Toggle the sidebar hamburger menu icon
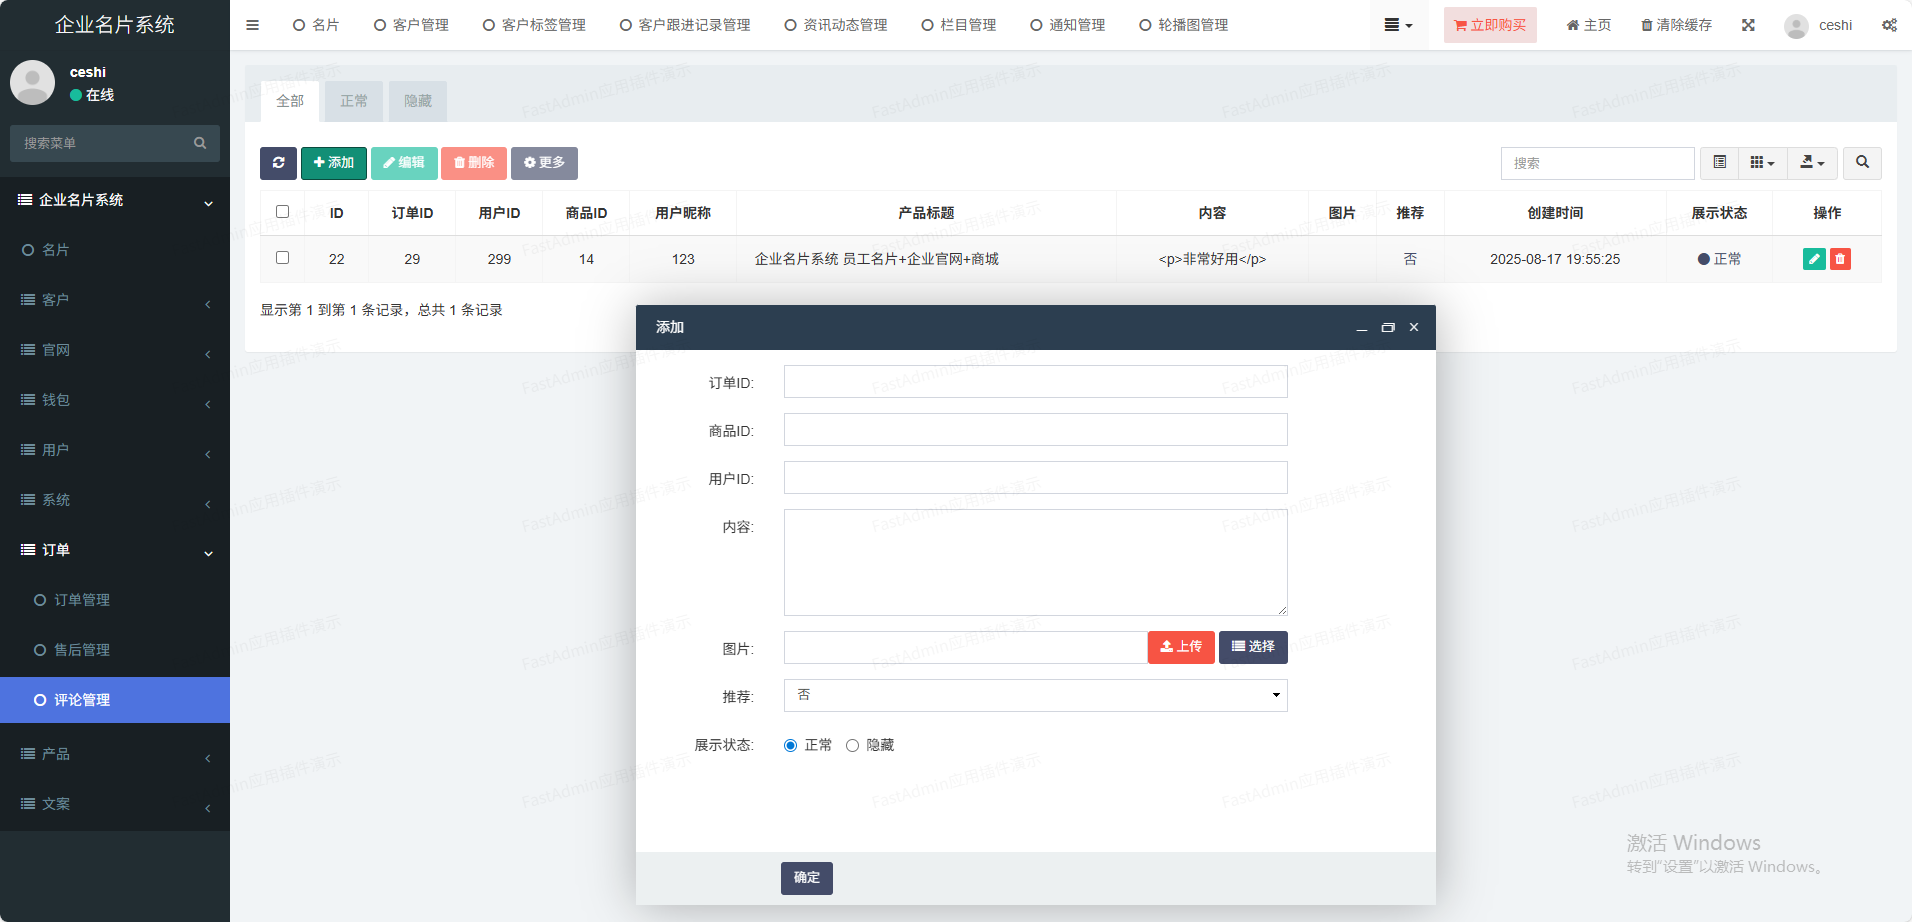 253,25
